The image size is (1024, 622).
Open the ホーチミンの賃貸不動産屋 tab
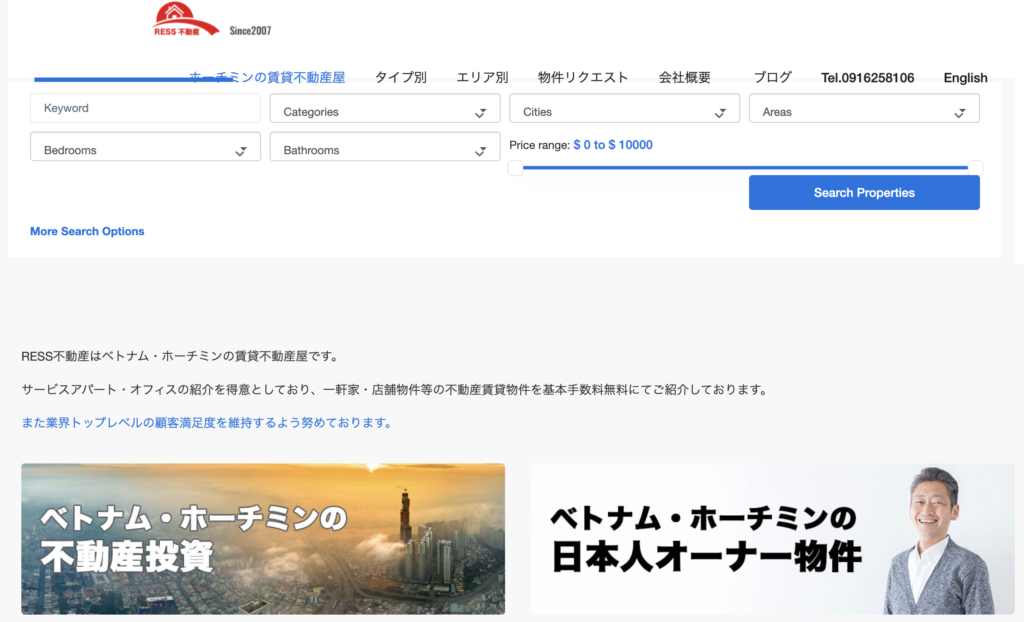click(266, 76)
